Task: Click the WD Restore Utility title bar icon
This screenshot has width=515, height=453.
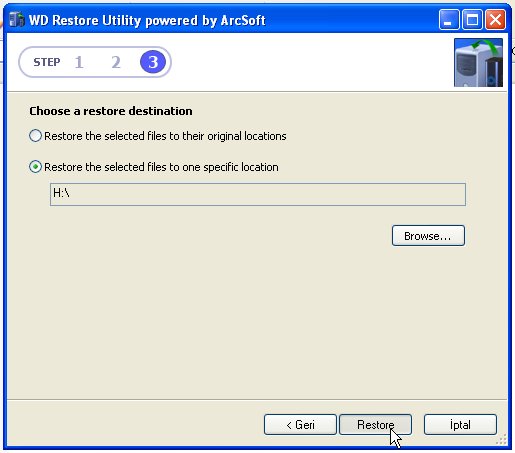Action: (x=16, y=20)
